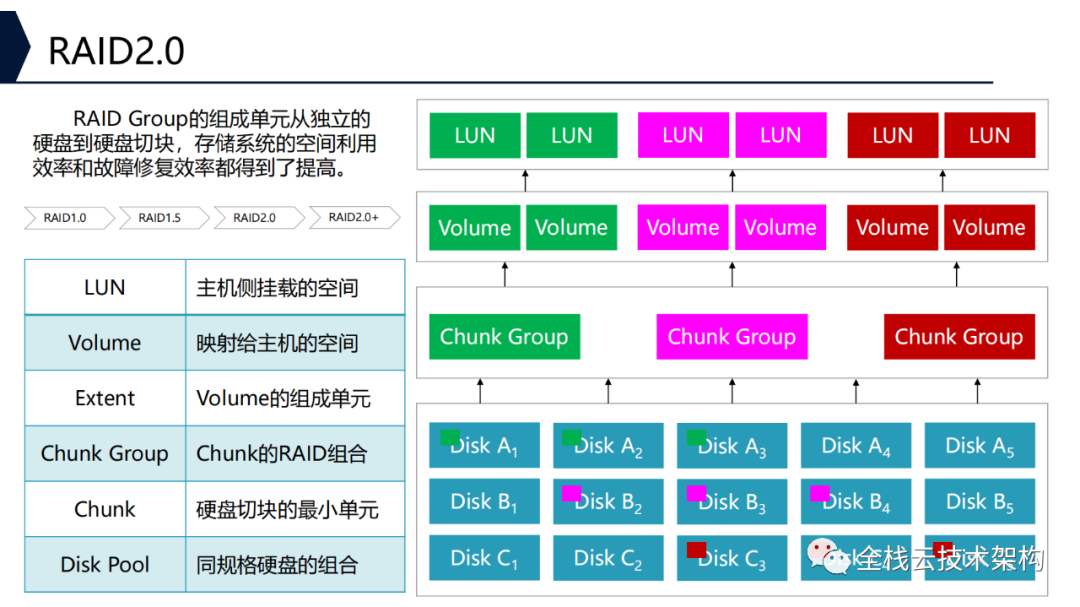Click the red chunk swatch on Disk C3
The width and height of the screenshot is (1080, 607).
[x=696, y=548]
